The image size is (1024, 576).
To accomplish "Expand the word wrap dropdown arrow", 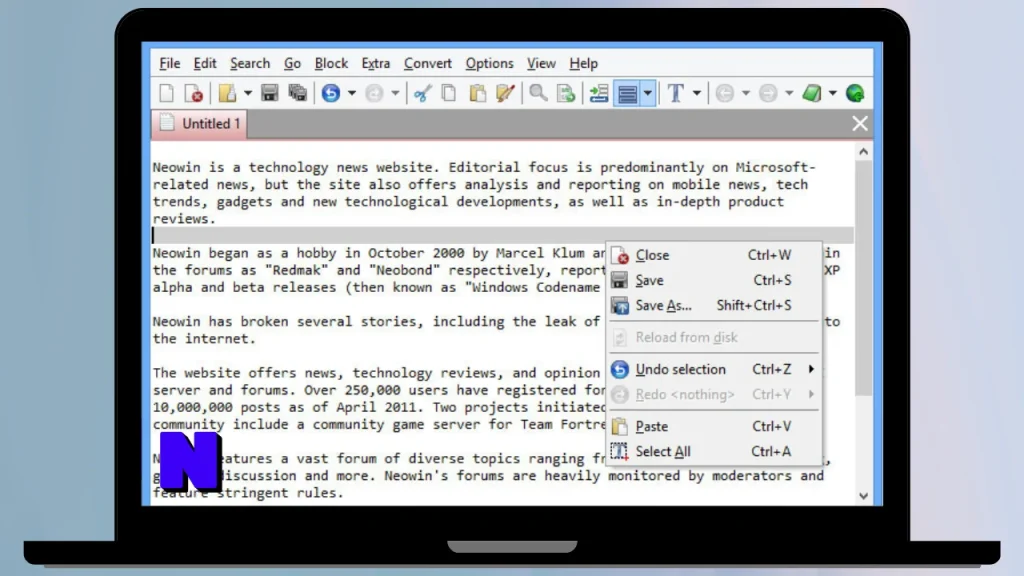I will coord(647,93).
